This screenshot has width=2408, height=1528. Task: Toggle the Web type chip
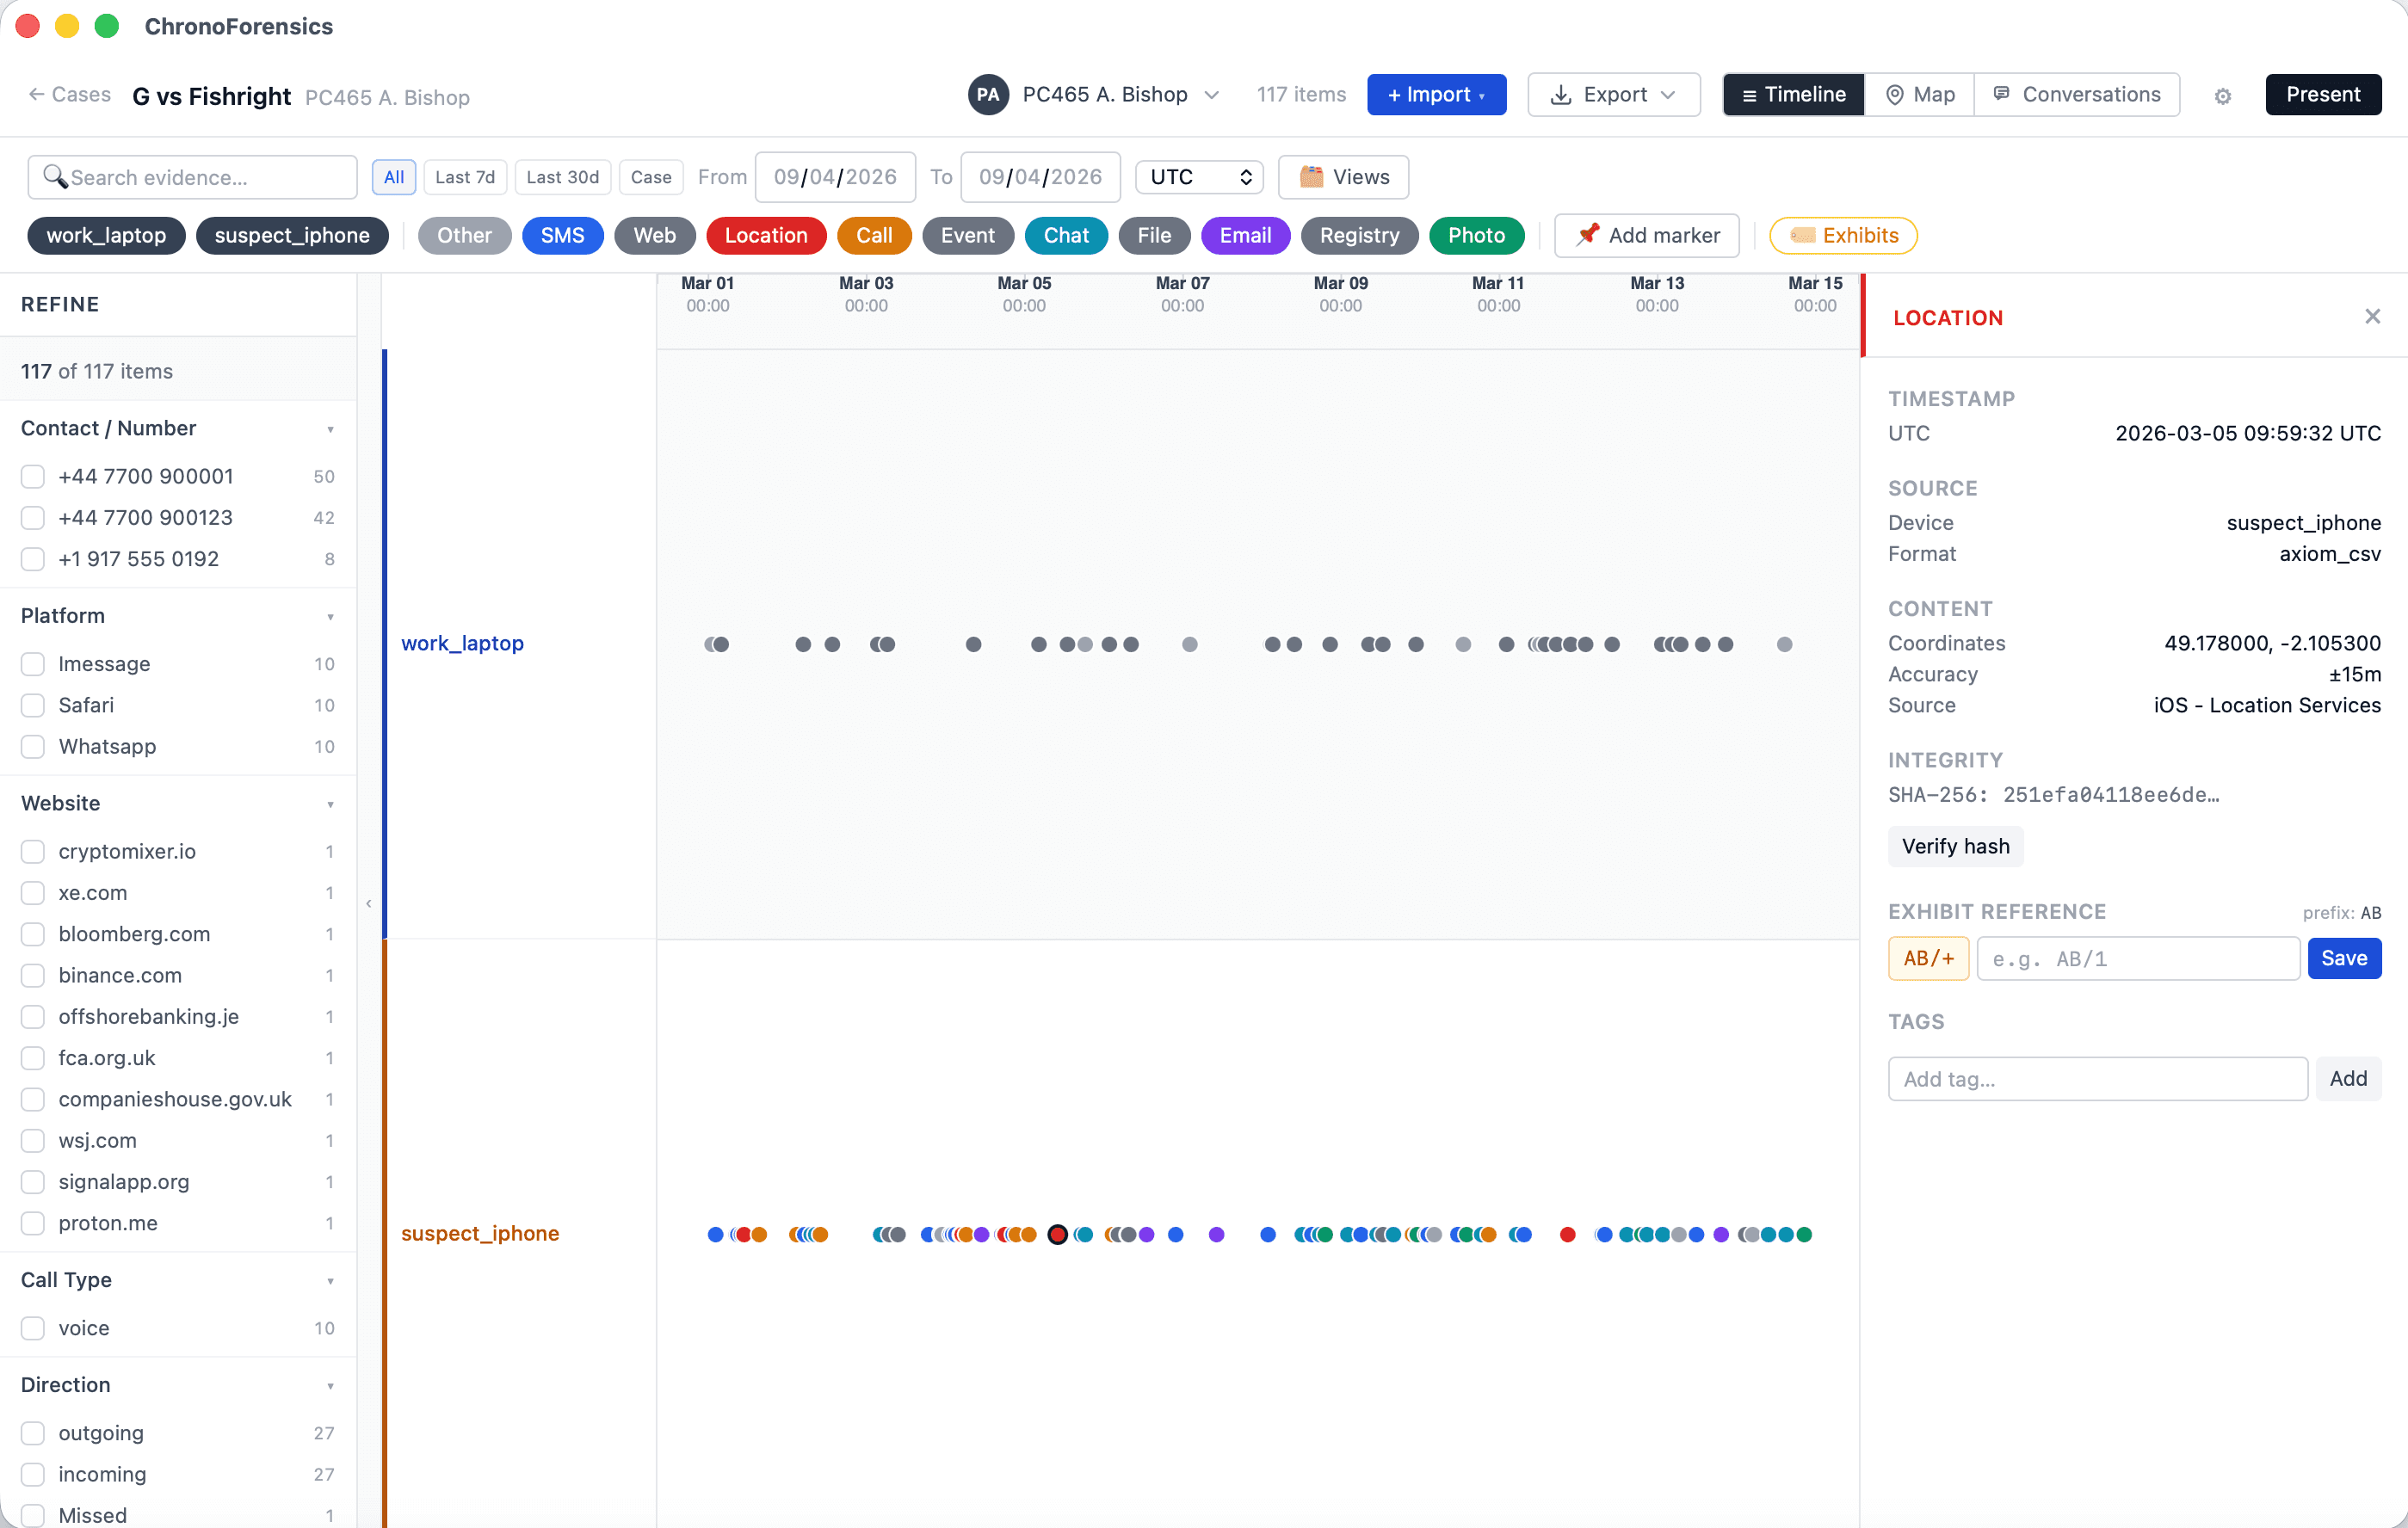click(654, 235)
